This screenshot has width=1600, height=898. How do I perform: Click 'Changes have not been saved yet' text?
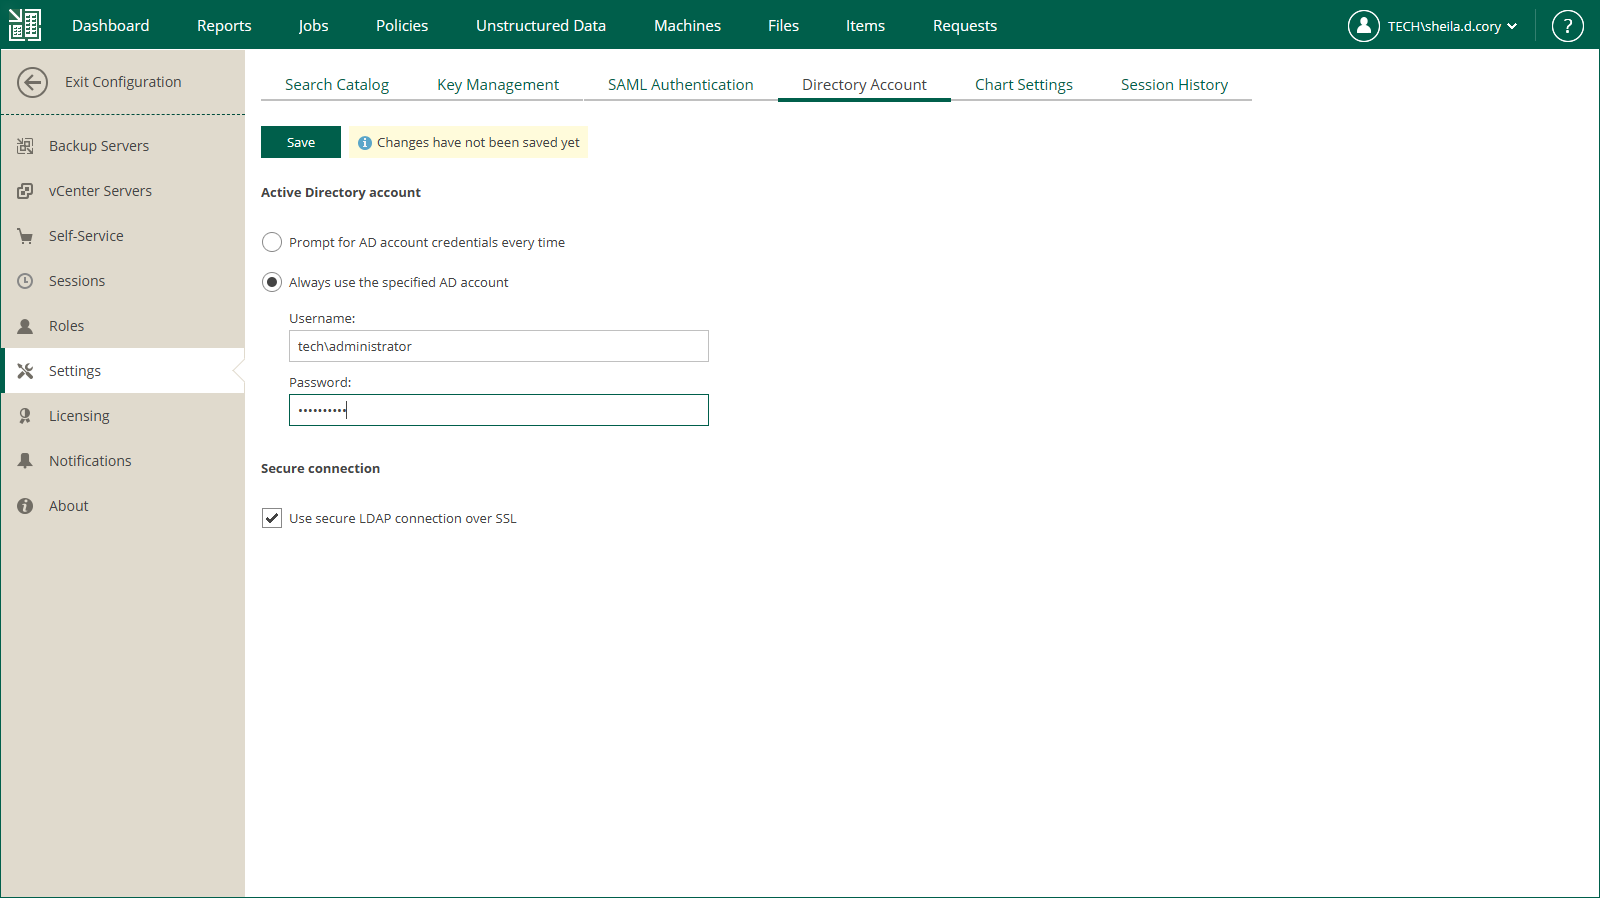478,143
